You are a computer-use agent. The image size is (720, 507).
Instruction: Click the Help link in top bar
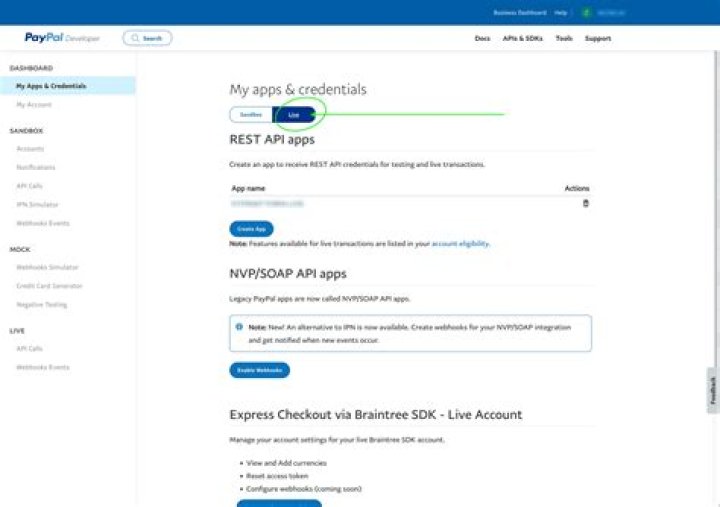coord(561,13)
